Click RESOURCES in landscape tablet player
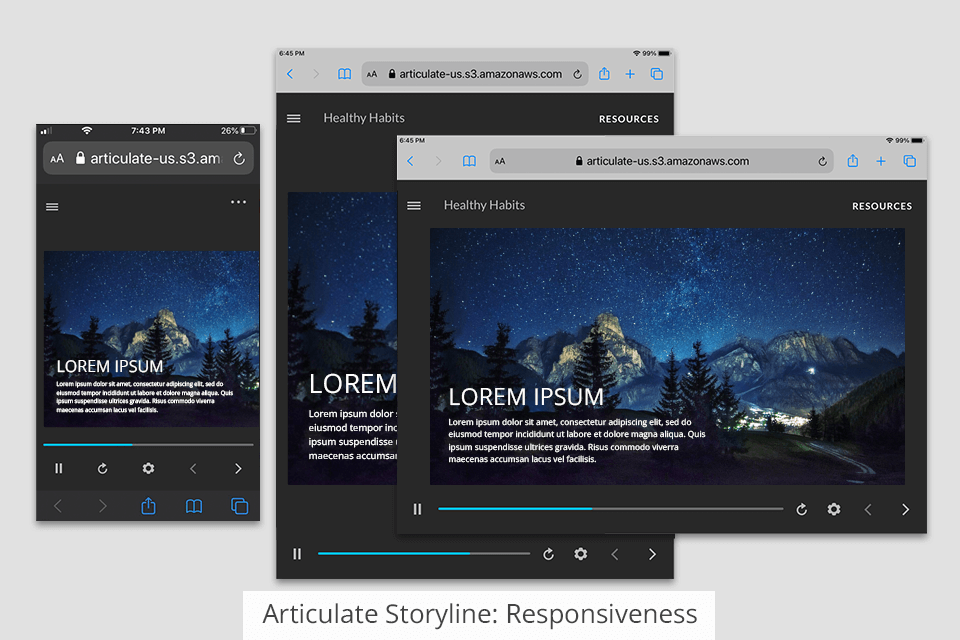960x640 pixels. pos(882,206)
